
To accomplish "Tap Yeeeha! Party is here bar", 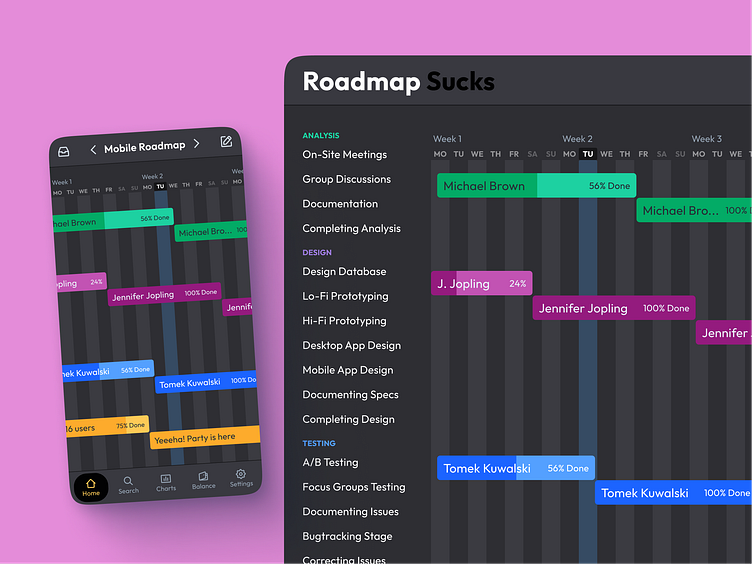I will [x=205, y=437].
